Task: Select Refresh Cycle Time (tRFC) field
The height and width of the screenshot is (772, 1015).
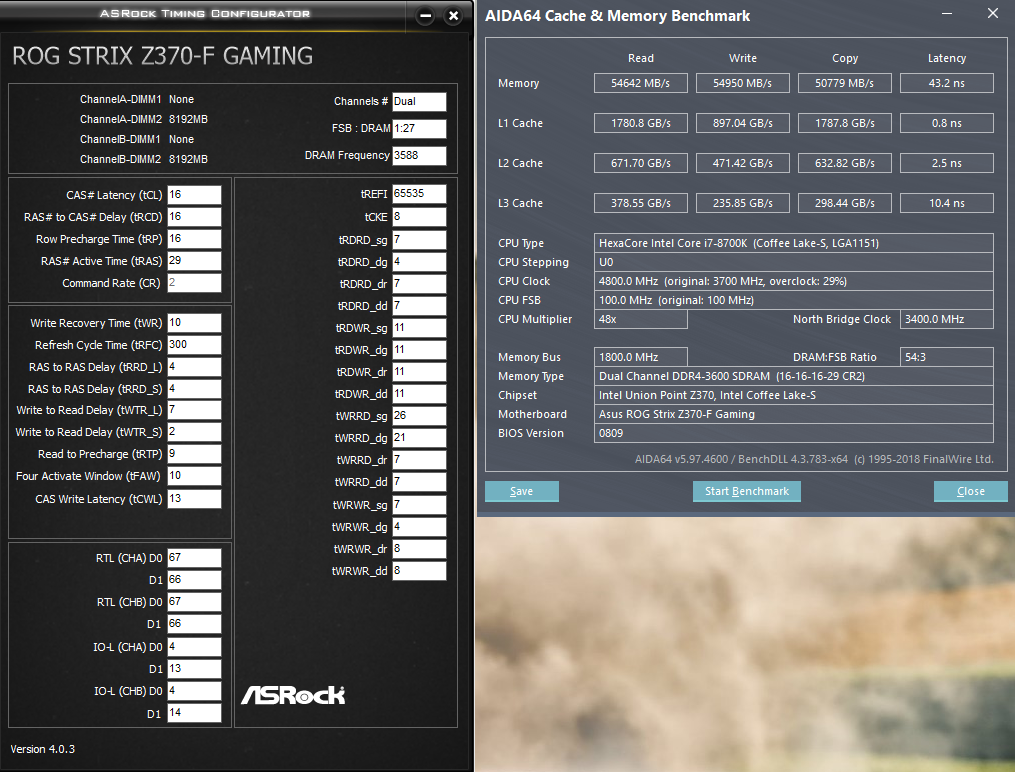Action: (x=194, y=345)
